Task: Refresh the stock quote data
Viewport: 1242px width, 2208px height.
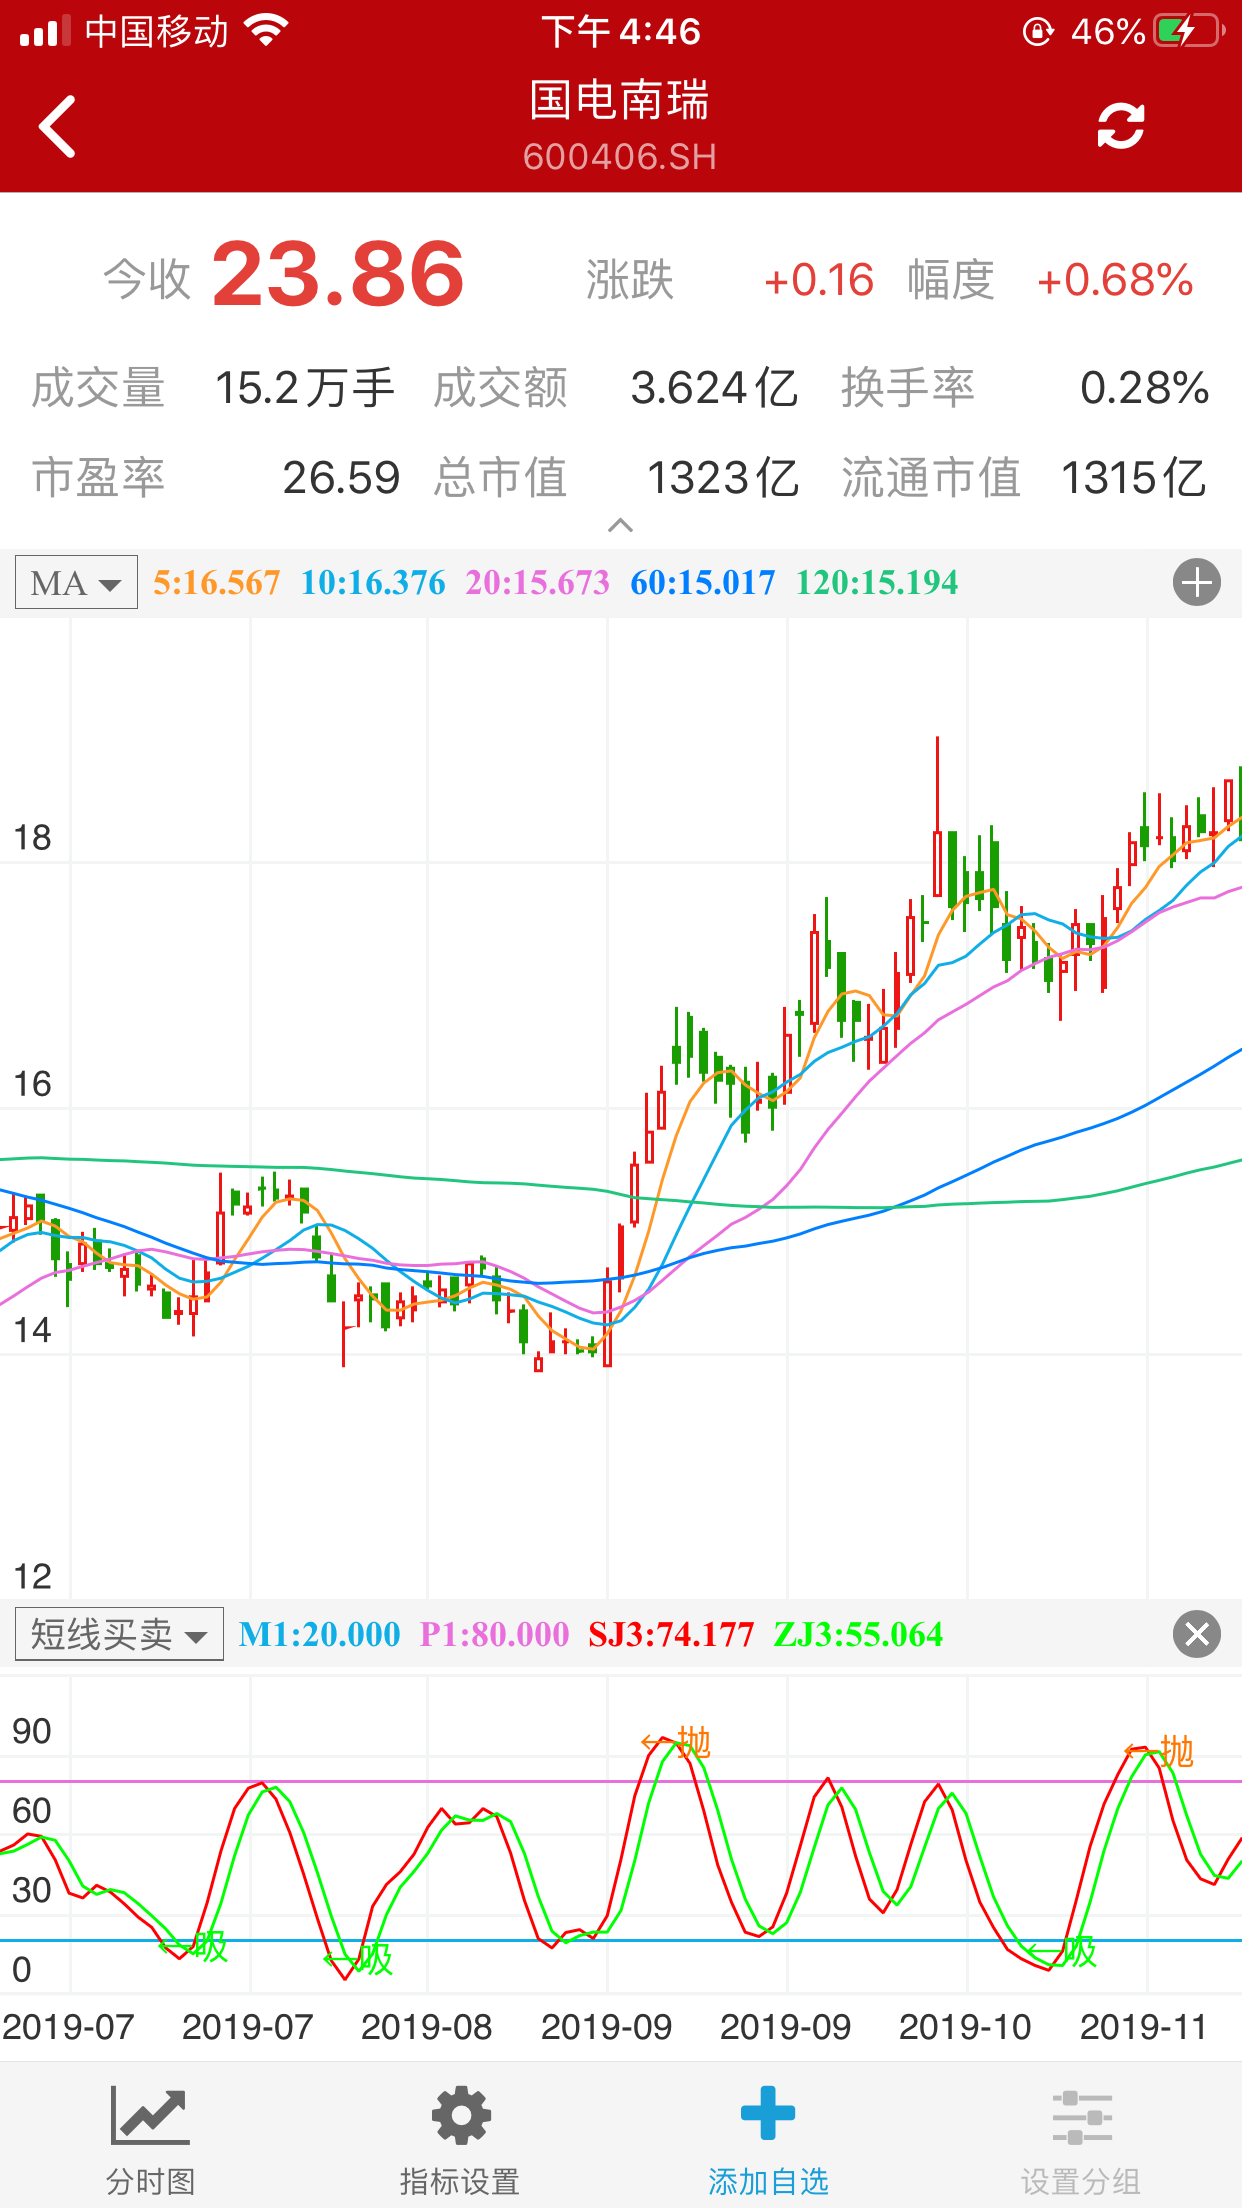Action: [1120, 127]
